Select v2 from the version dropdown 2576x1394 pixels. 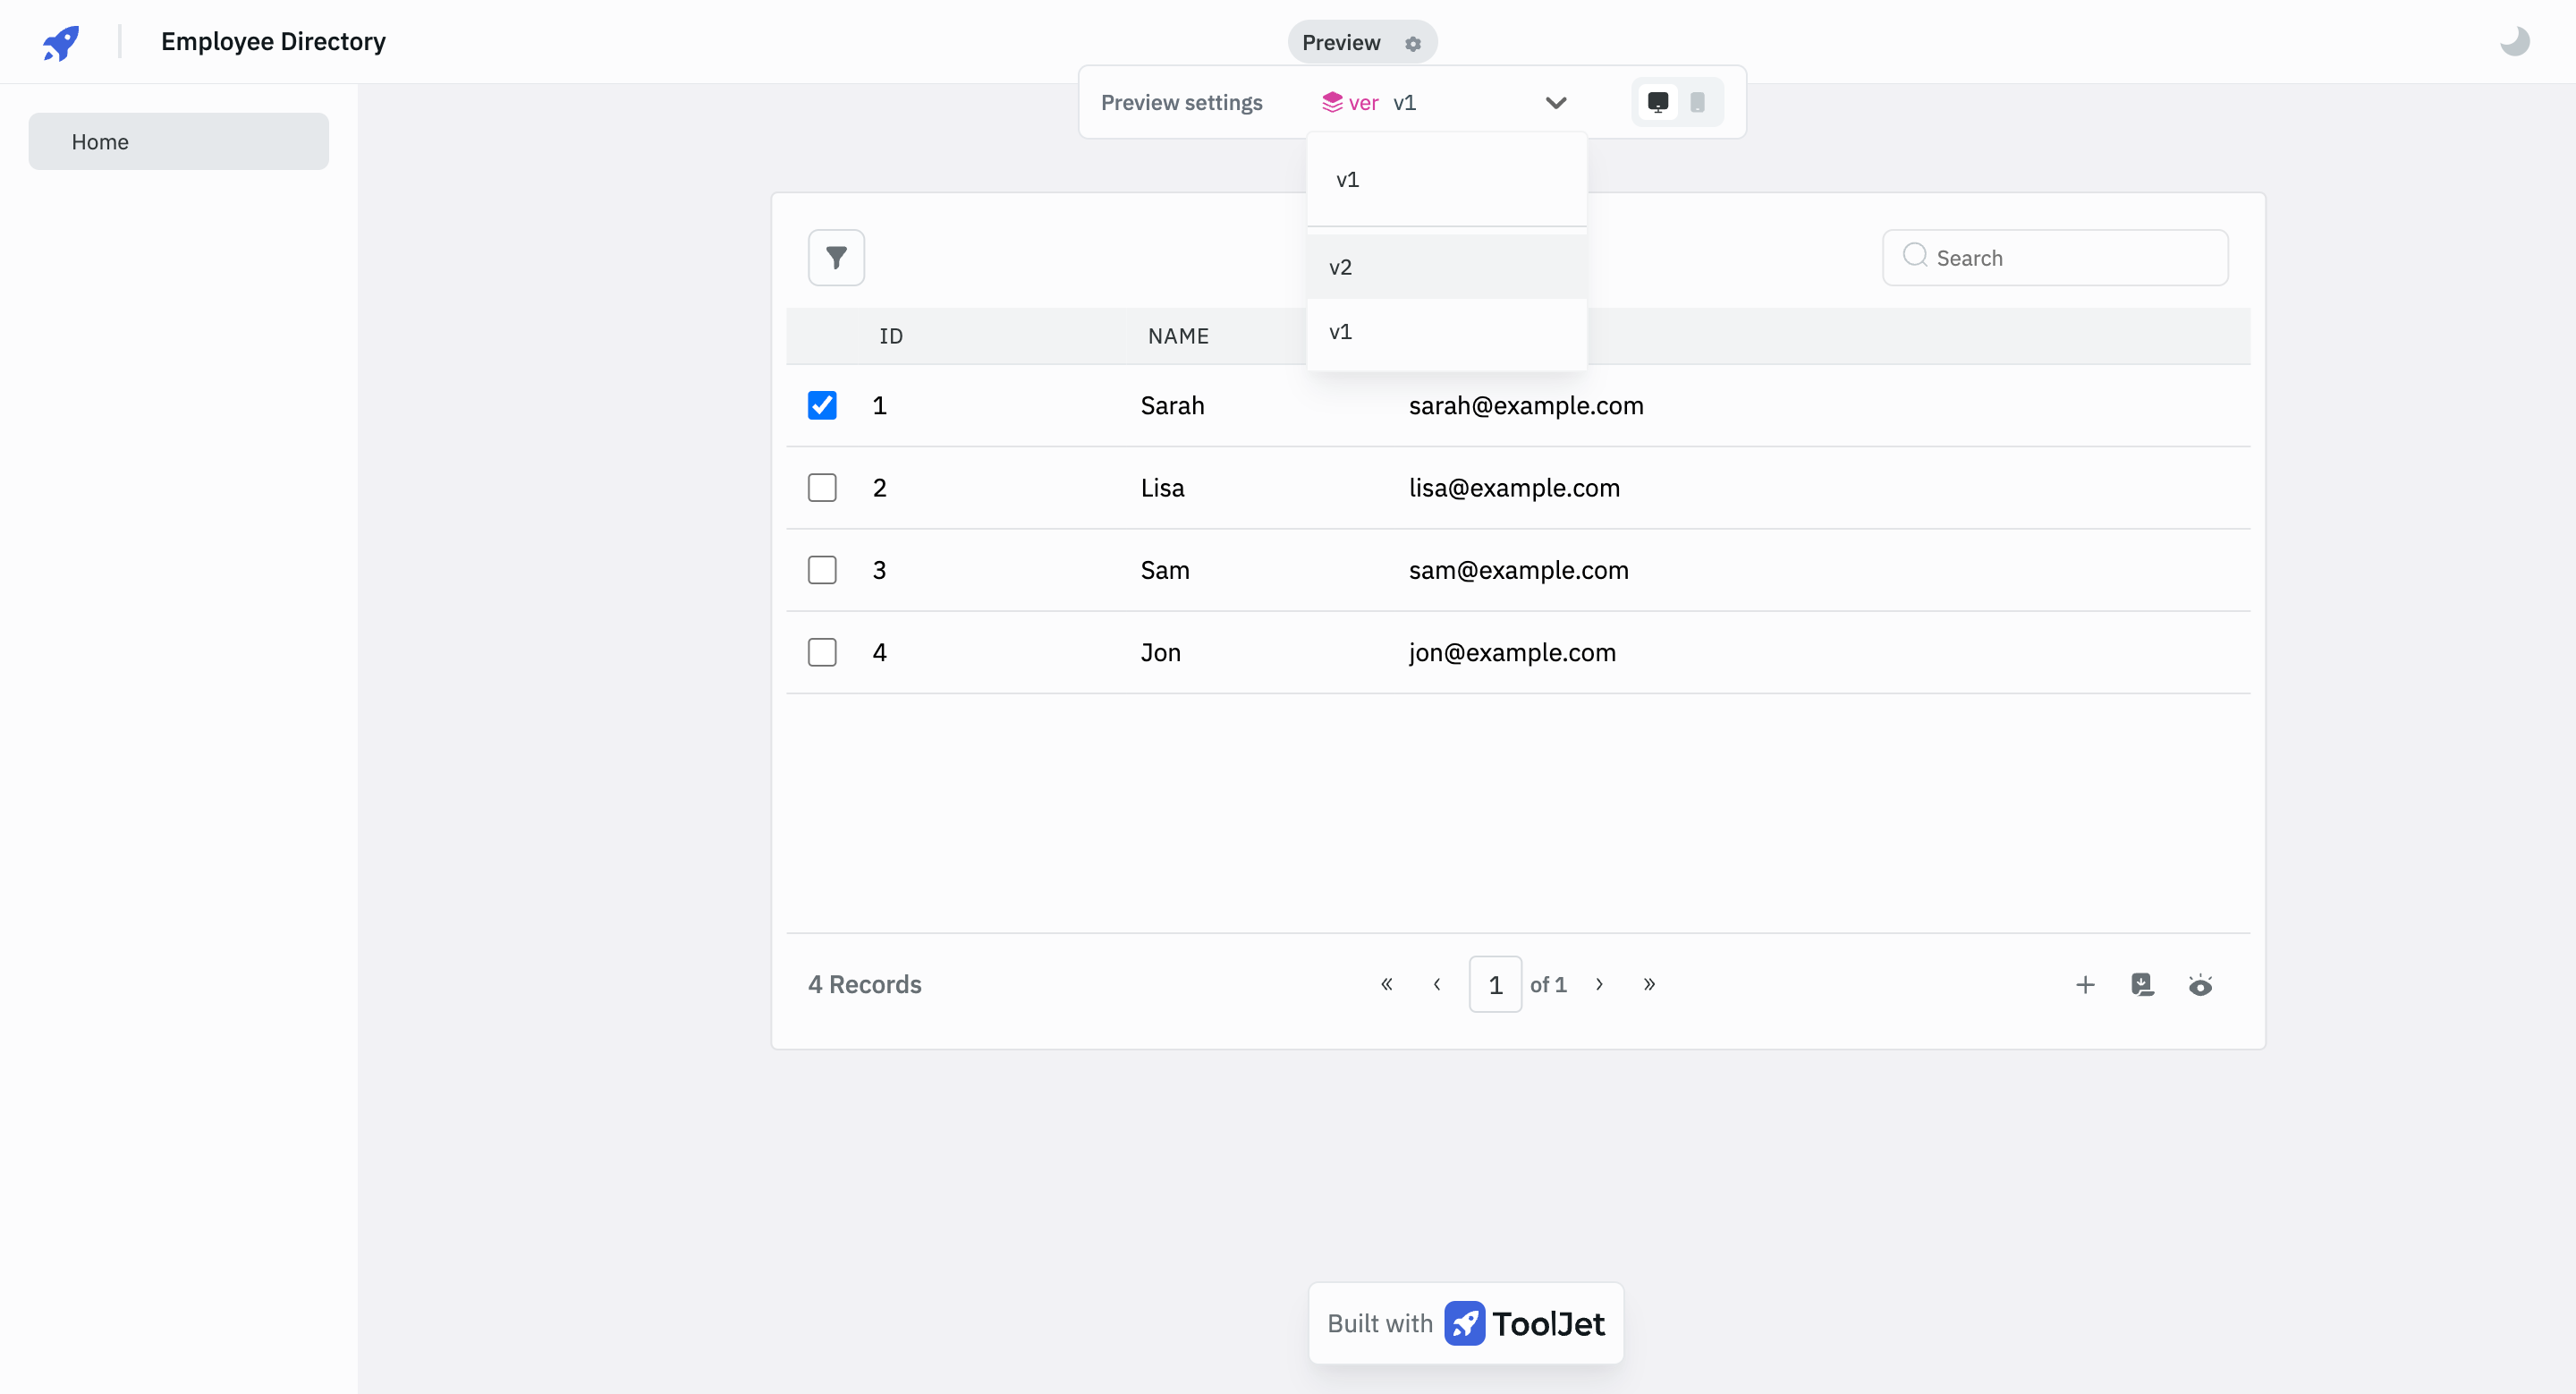click(x=1341, y=267)
